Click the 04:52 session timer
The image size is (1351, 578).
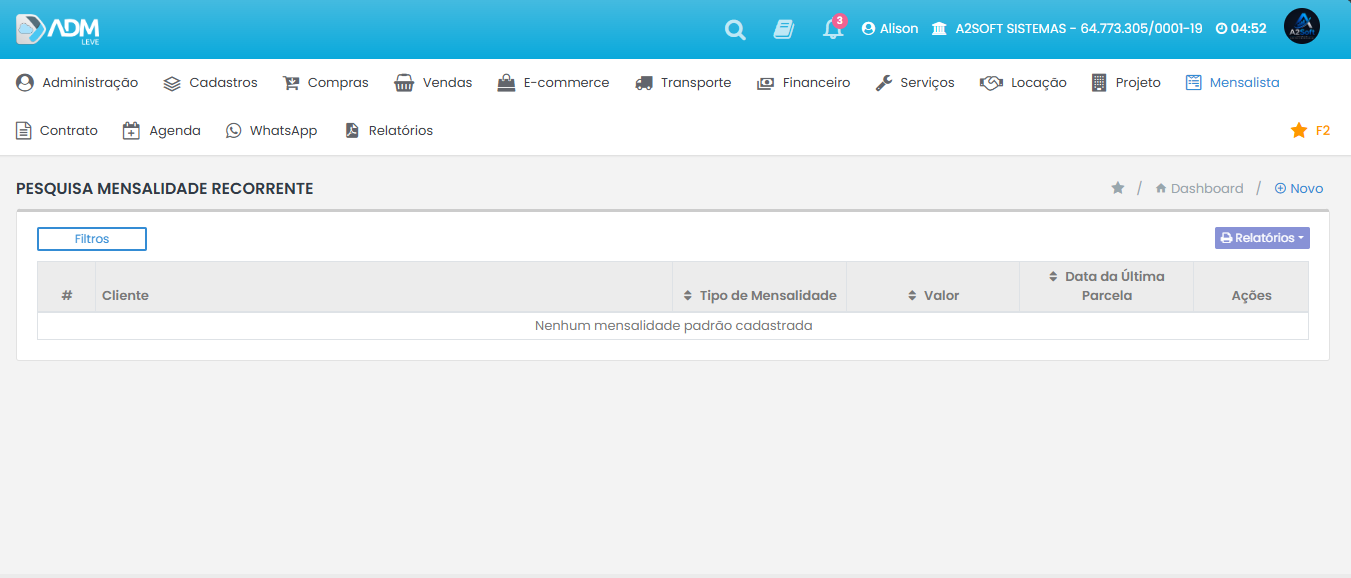(x=1241, y=29)
